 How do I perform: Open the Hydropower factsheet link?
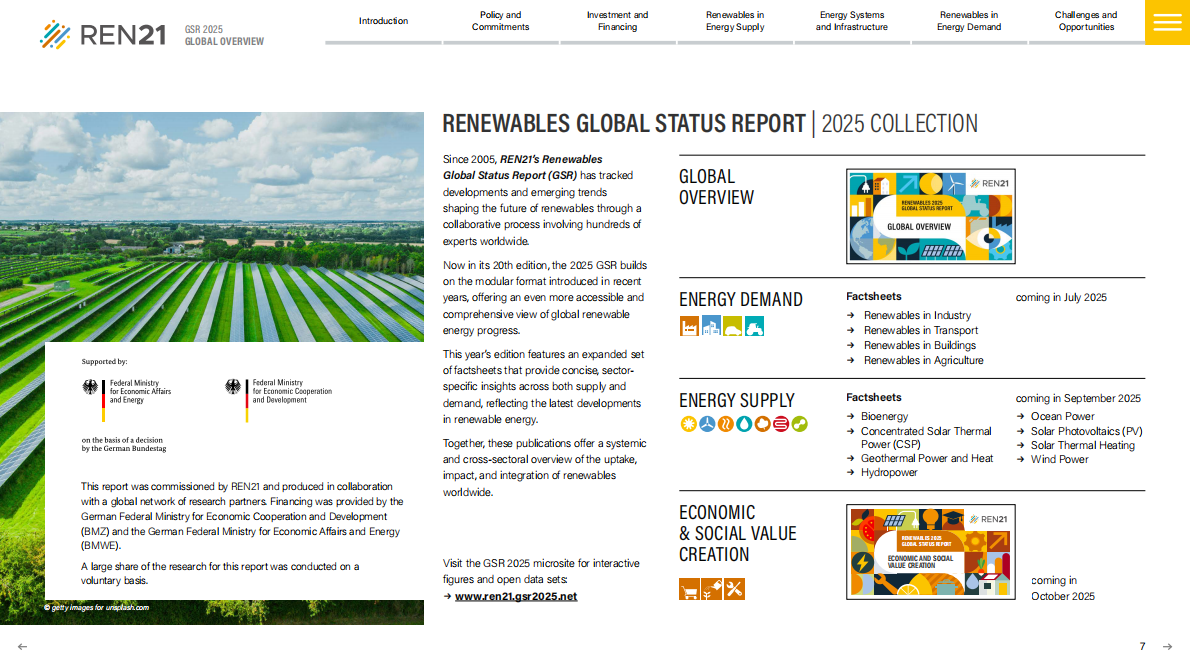click(x=889, y=473)
